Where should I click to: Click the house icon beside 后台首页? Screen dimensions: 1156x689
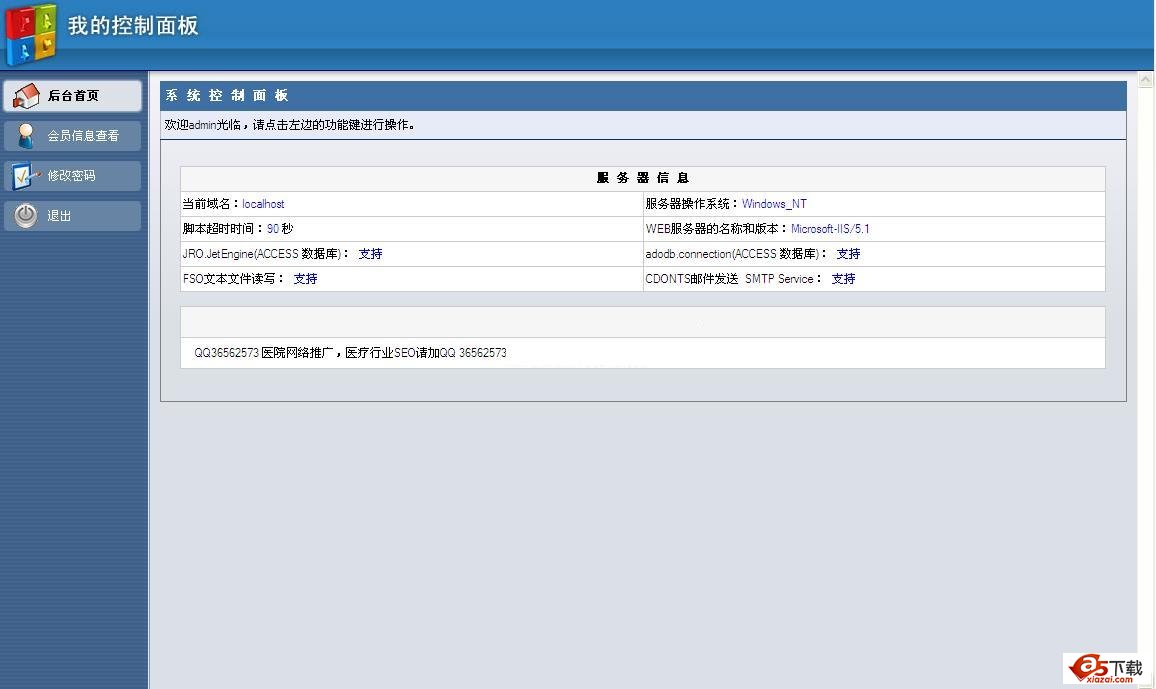(x=26, y=96)
